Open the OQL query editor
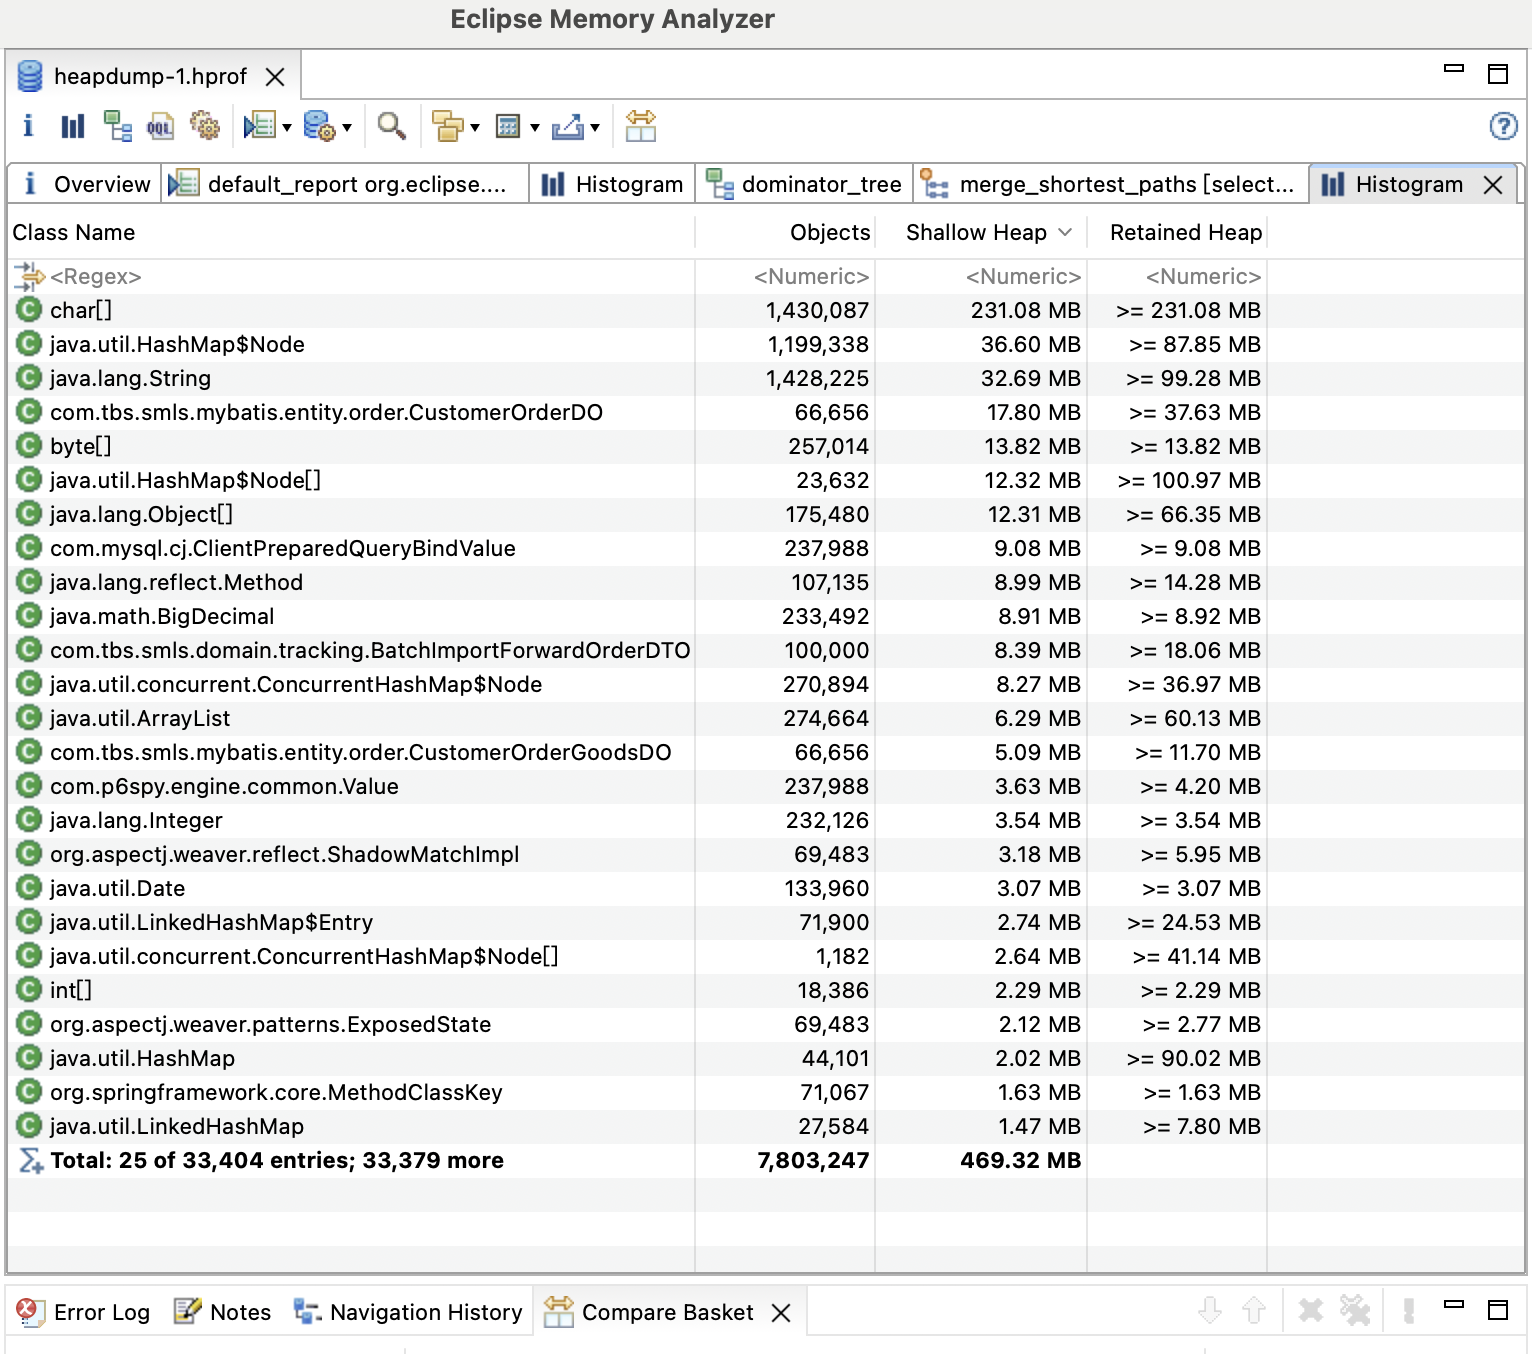The image size is (1532, 1354). (160, 126)
